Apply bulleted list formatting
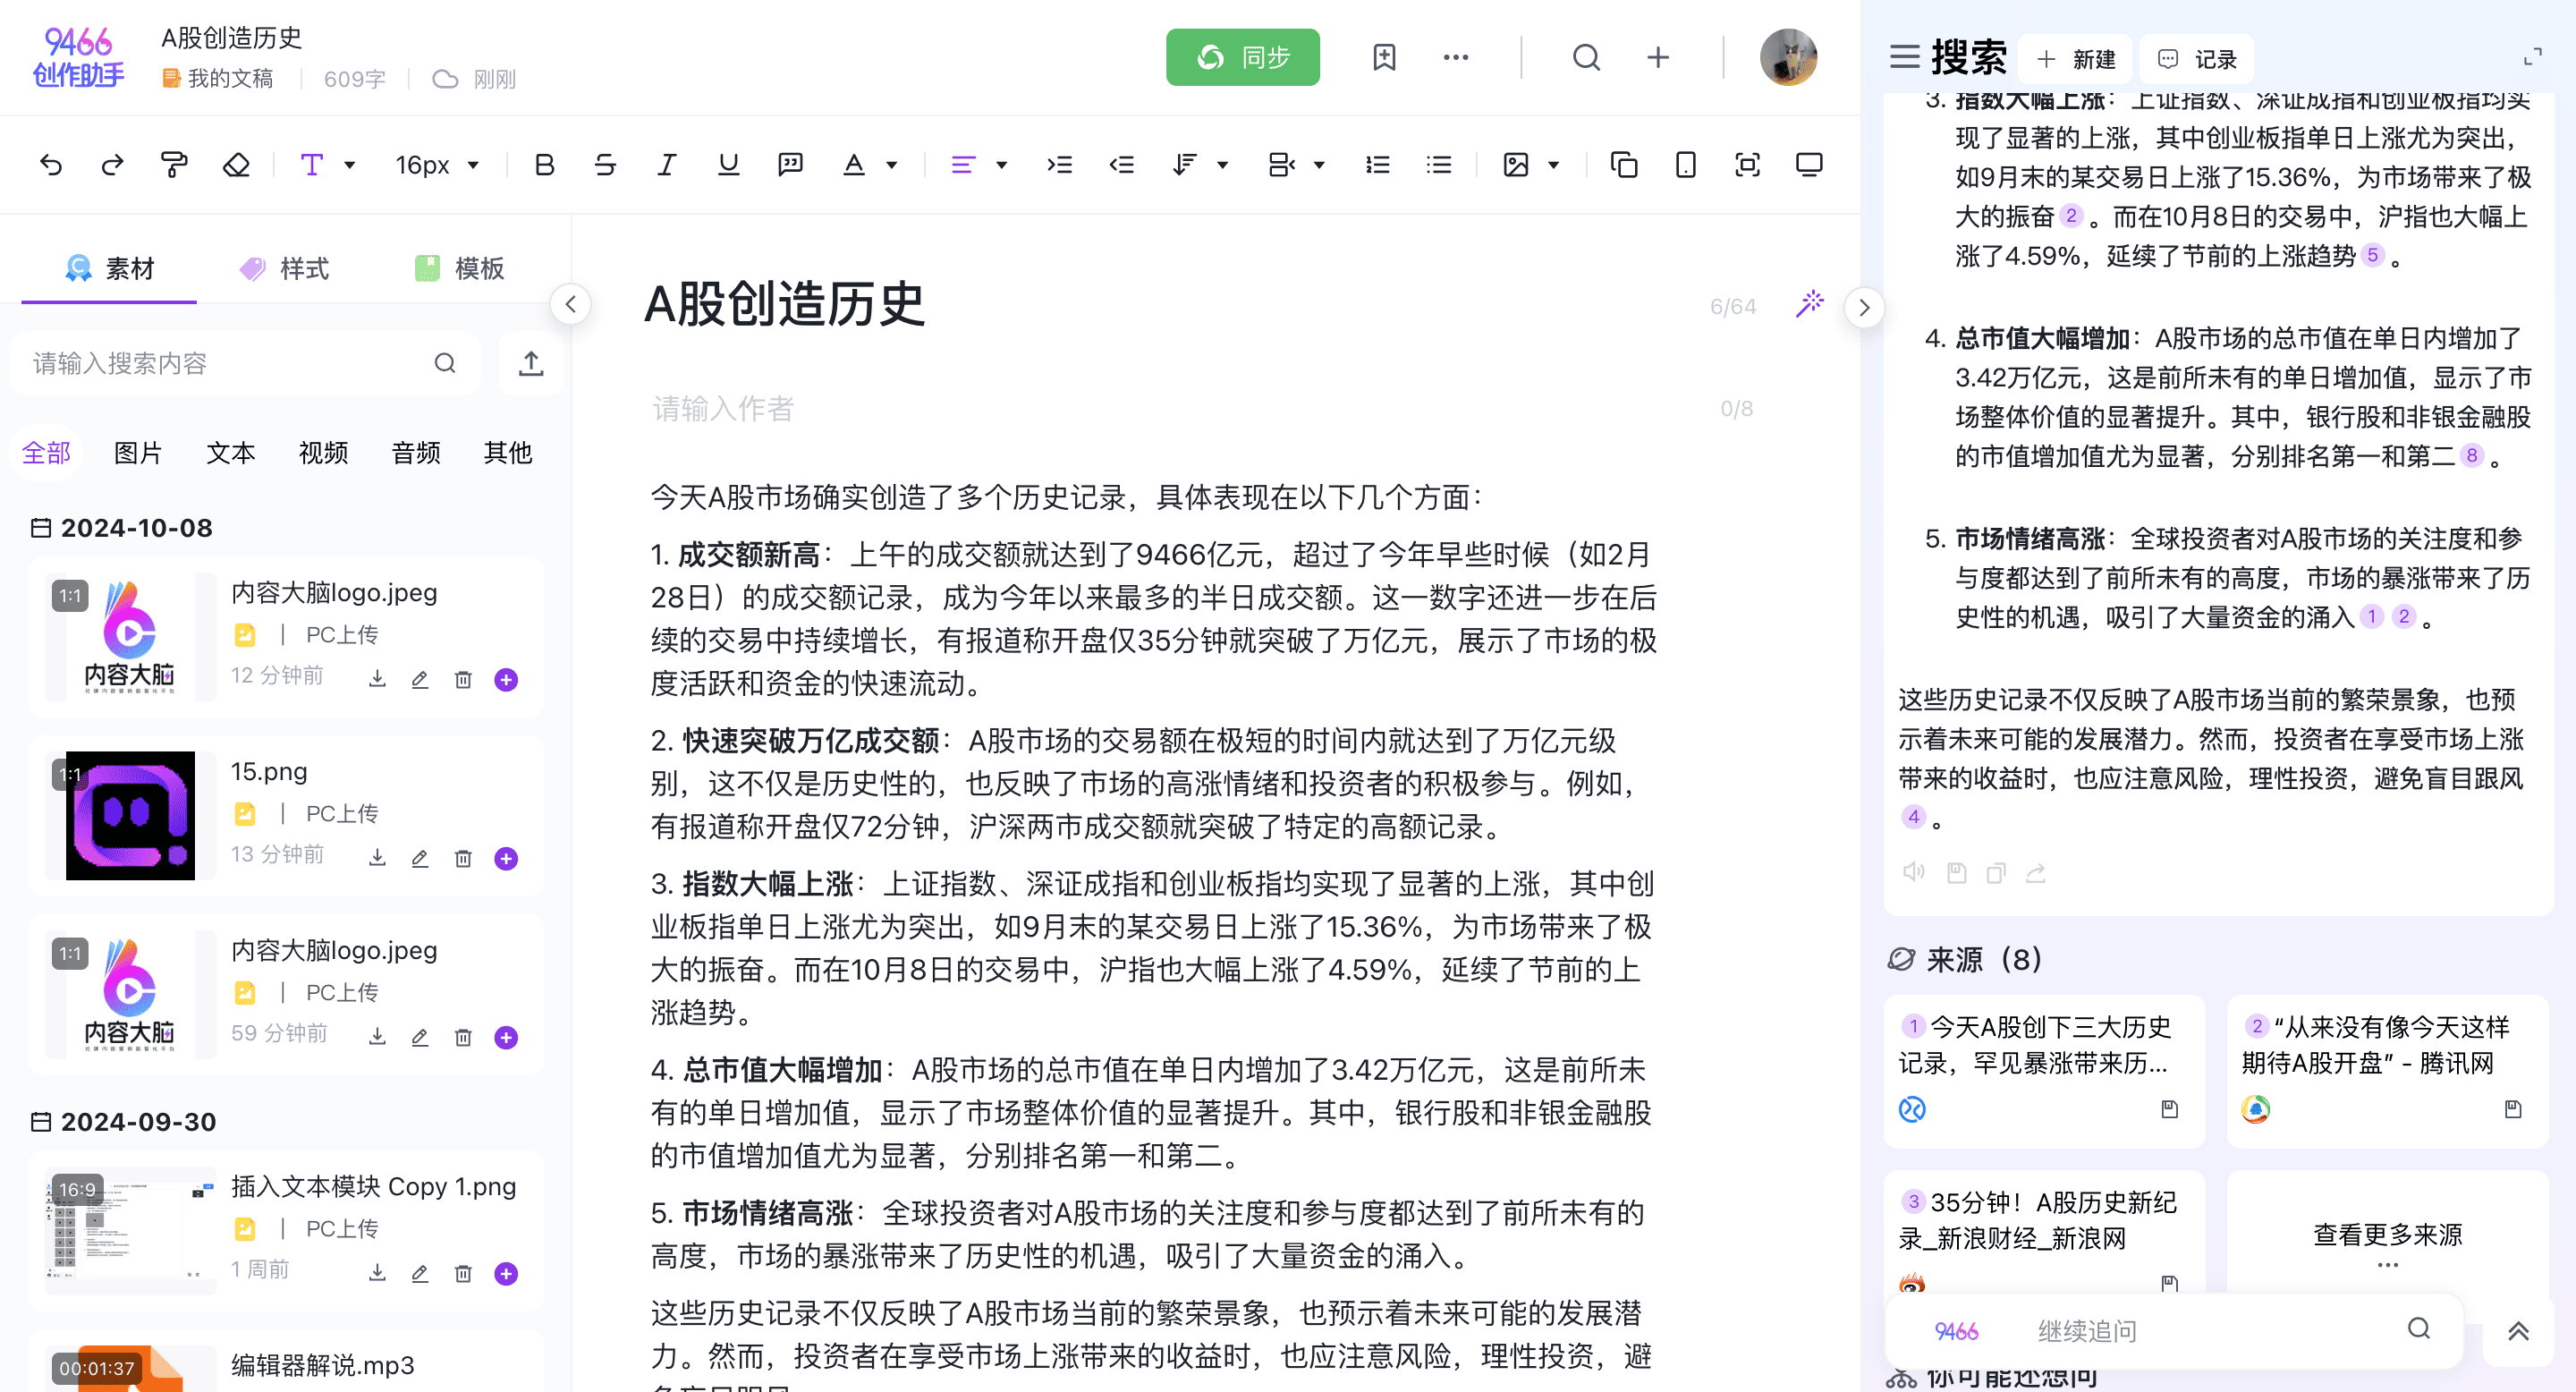The height and width of the screenshot is (1392, 2576). tap(1439, 165)
